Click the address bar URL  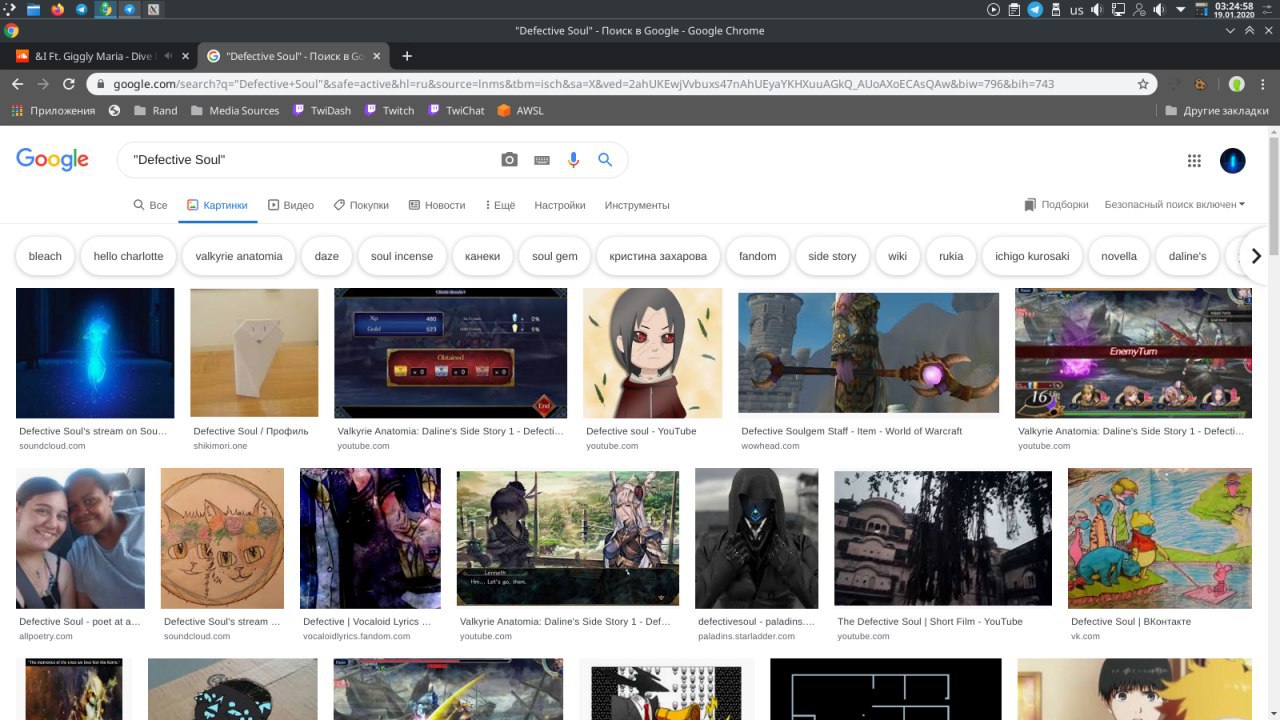click(x=583, y=84)
